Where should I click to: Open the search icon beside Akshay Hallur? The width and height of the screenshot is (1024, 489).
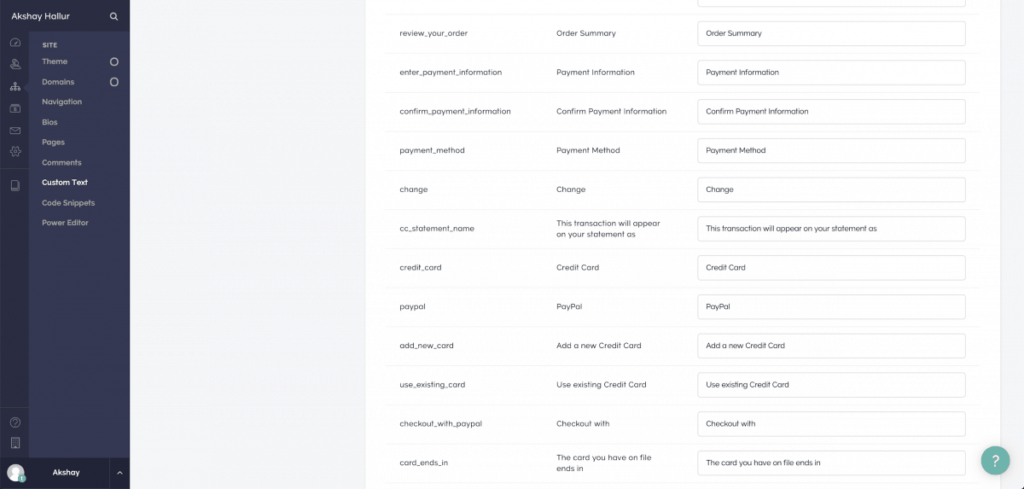pos(114,16)
